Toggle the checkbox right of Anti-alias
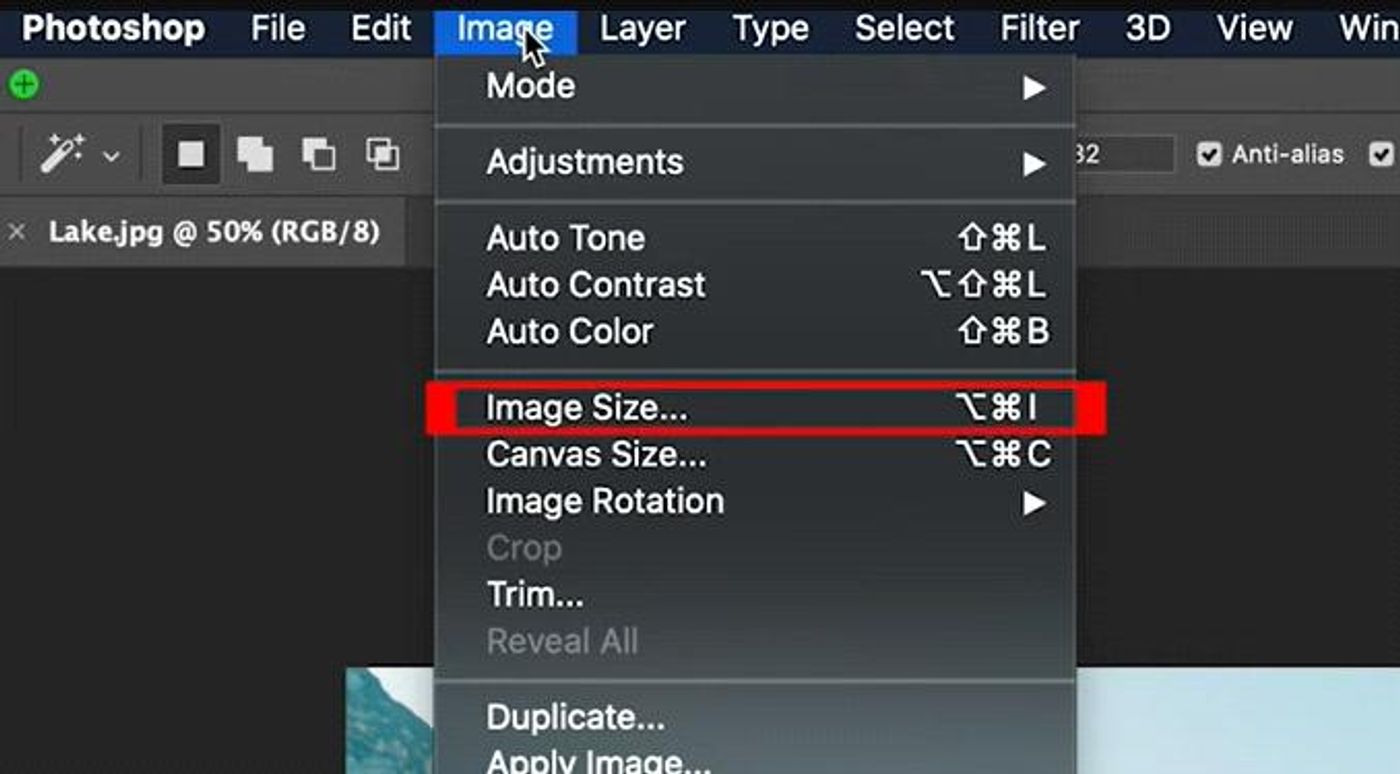The width and height of the screenshot is (1400, 774). [x=1382, y=154]
